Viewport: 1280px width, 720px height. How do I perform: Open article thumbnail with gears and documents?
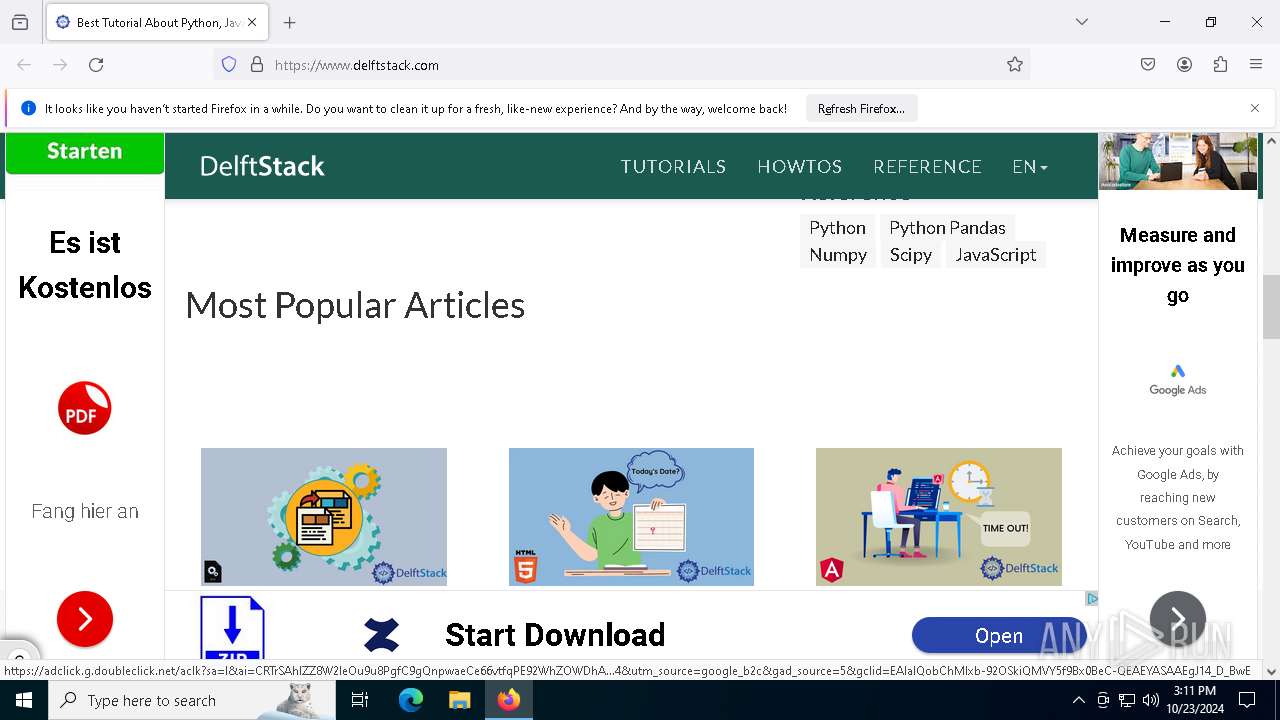coord(324,517)
